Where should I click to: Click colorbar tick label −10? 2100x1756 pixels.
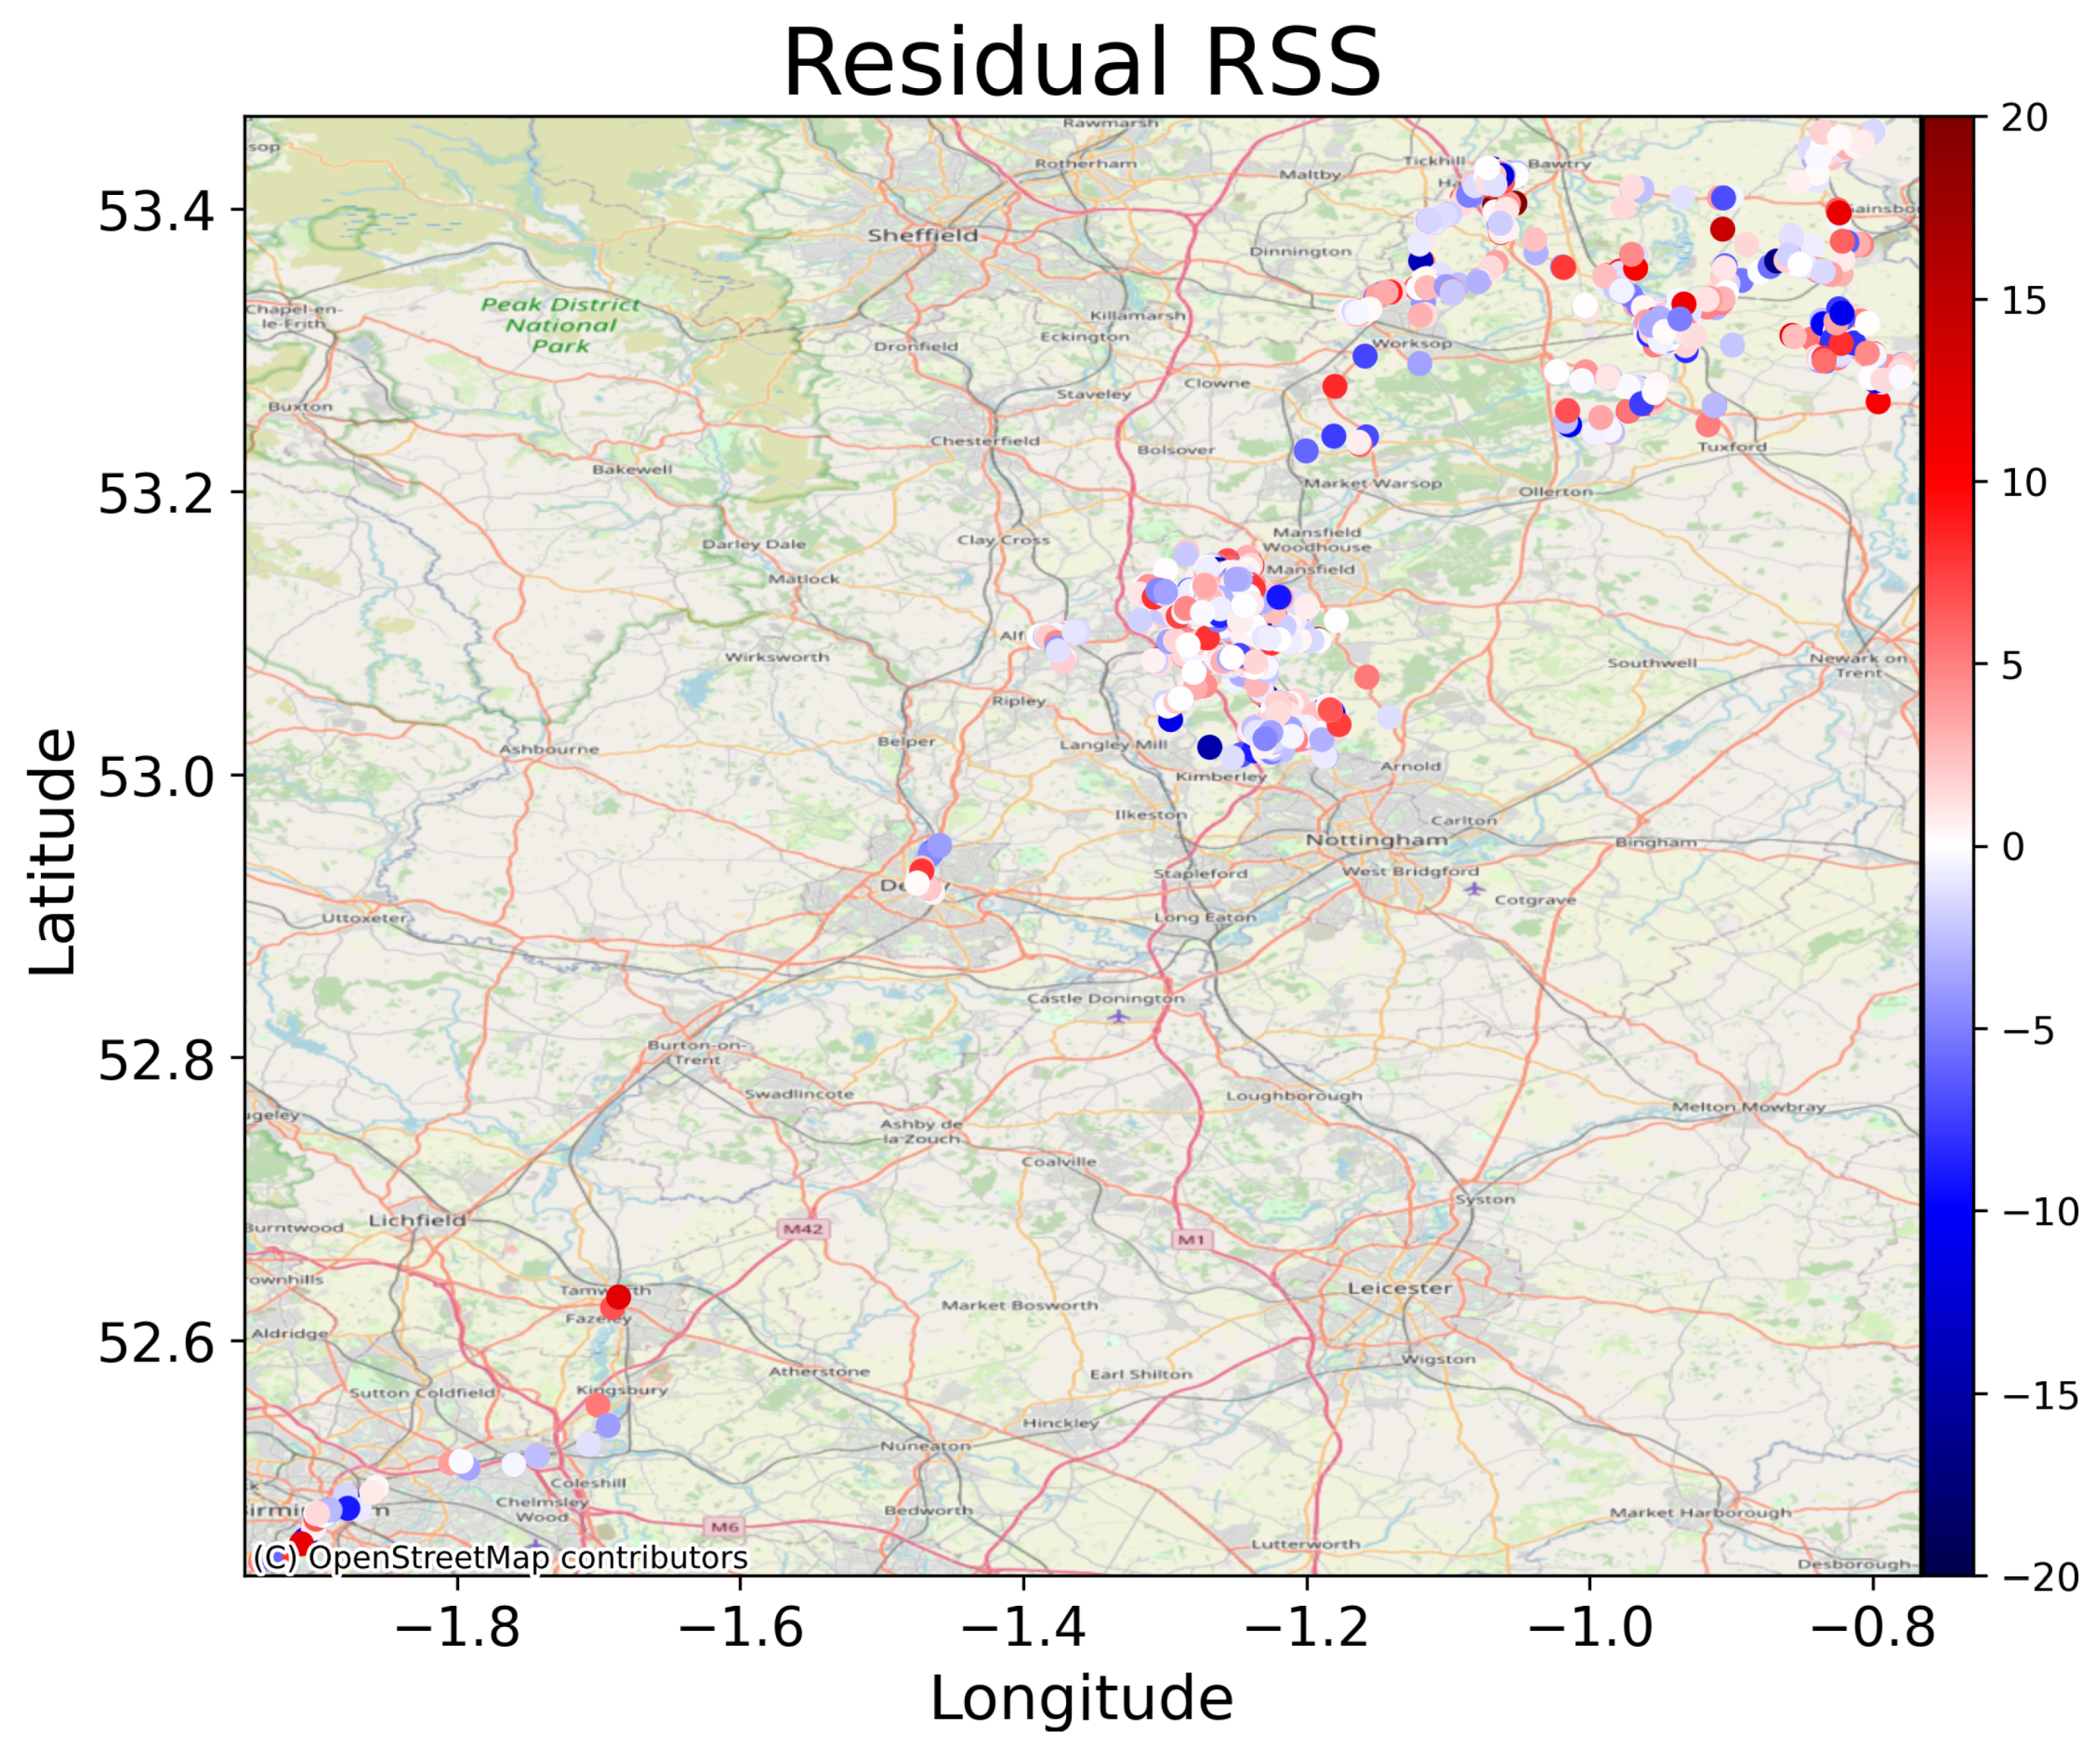[2040, 1212]
